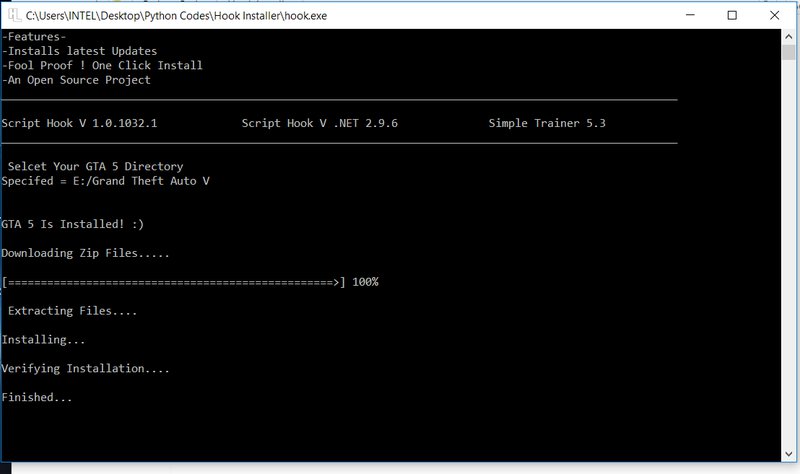Click the scrollbar up arrow
This screenshot has height=474, width=800.
pos(791,37)
